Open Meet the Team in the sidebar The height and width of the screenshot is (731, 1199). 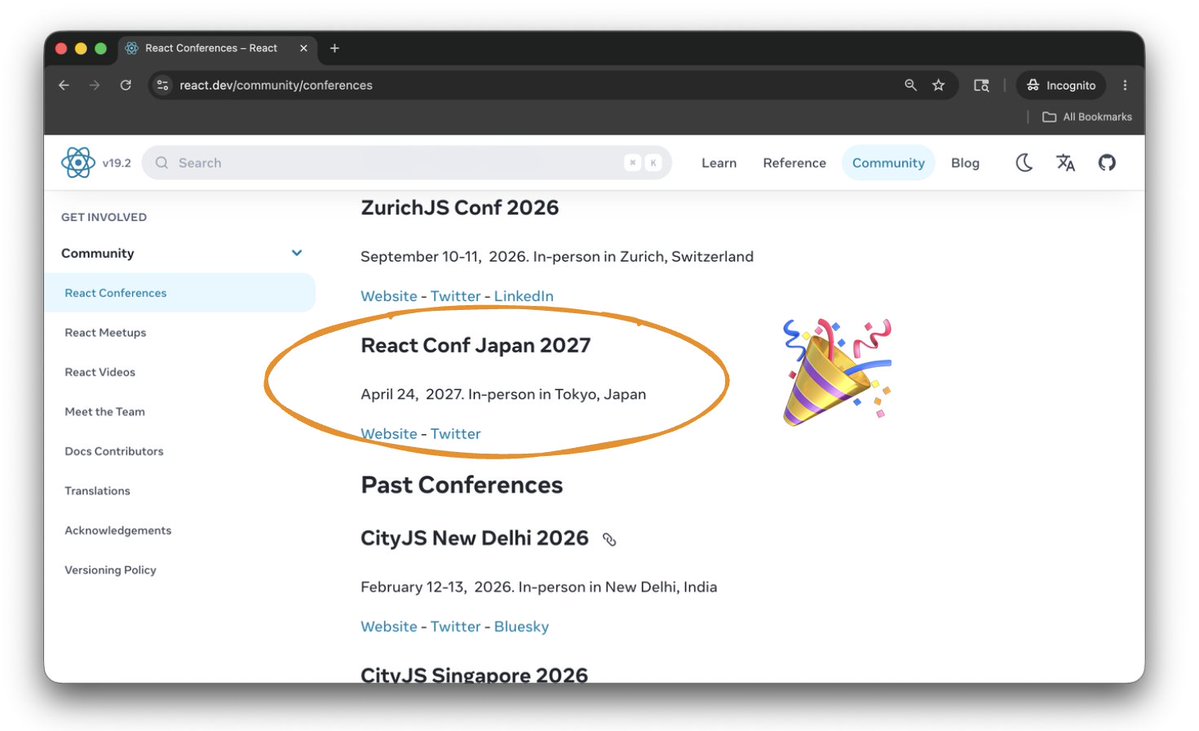coord(105,411)
